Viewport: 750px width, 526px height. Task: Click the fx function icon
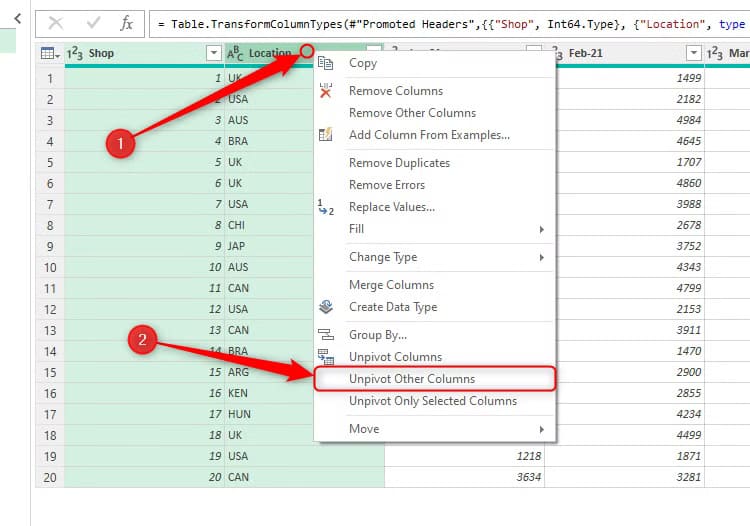click(126, 23)
